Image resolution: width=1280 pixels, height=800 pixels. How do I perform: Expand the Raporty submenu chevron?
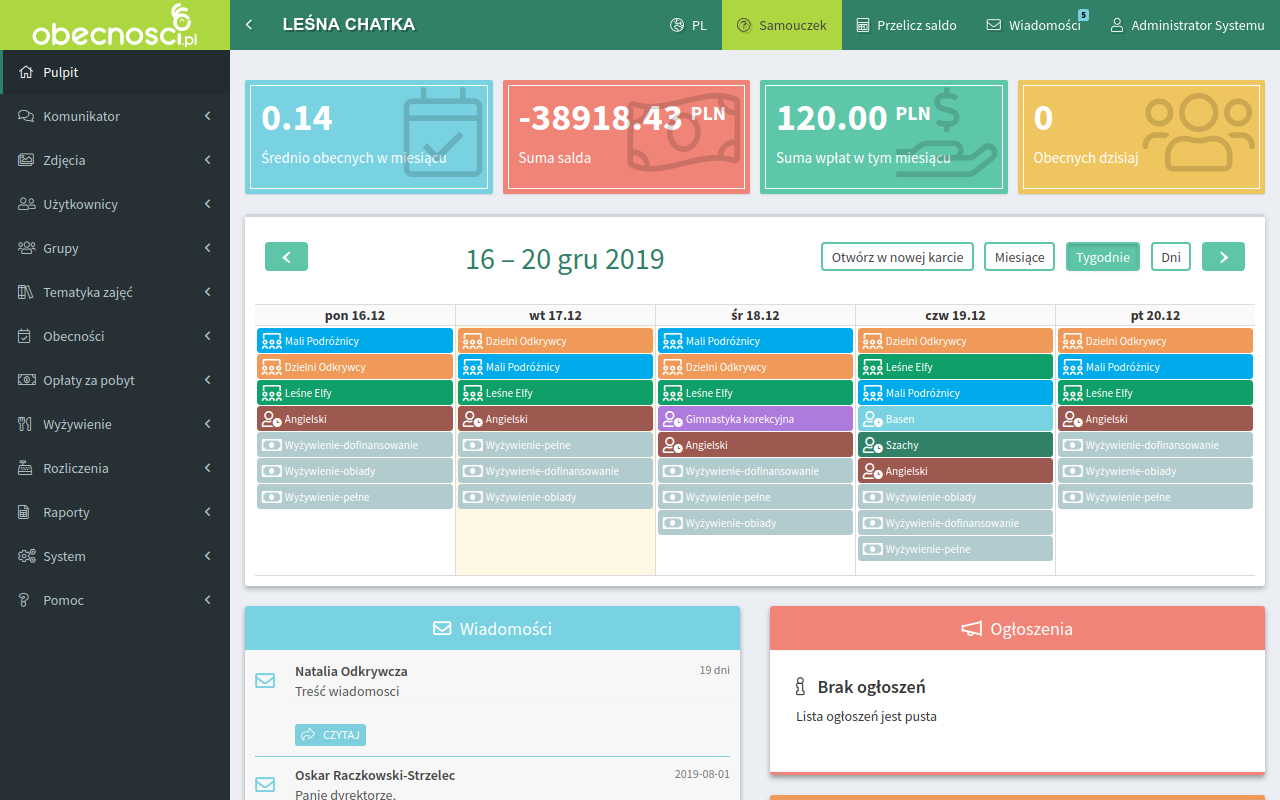pyautogui.click(x=207, y=512)
